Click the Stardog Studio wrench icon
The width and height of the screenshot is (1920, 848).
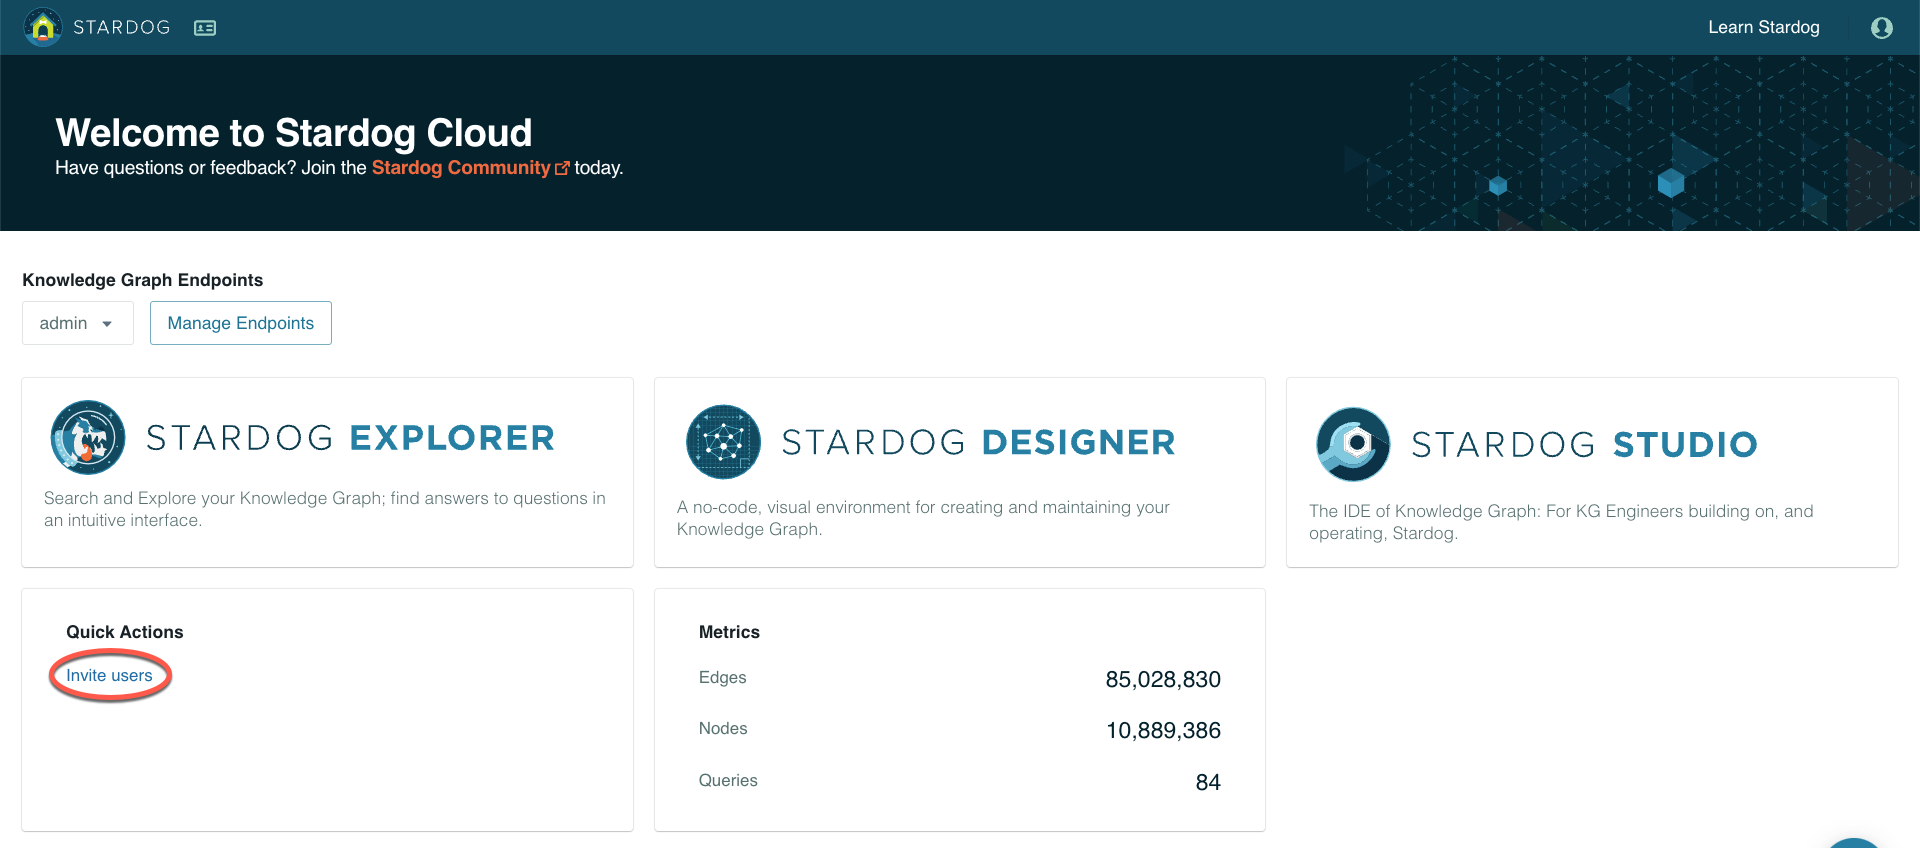tap(1353, 444)
